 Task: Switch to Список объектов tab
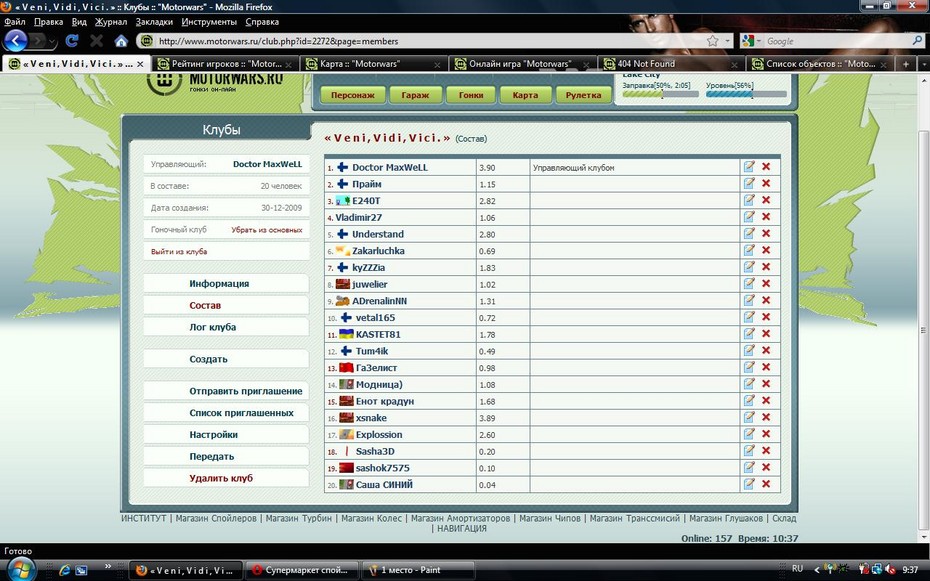click(x=820, y=64)
